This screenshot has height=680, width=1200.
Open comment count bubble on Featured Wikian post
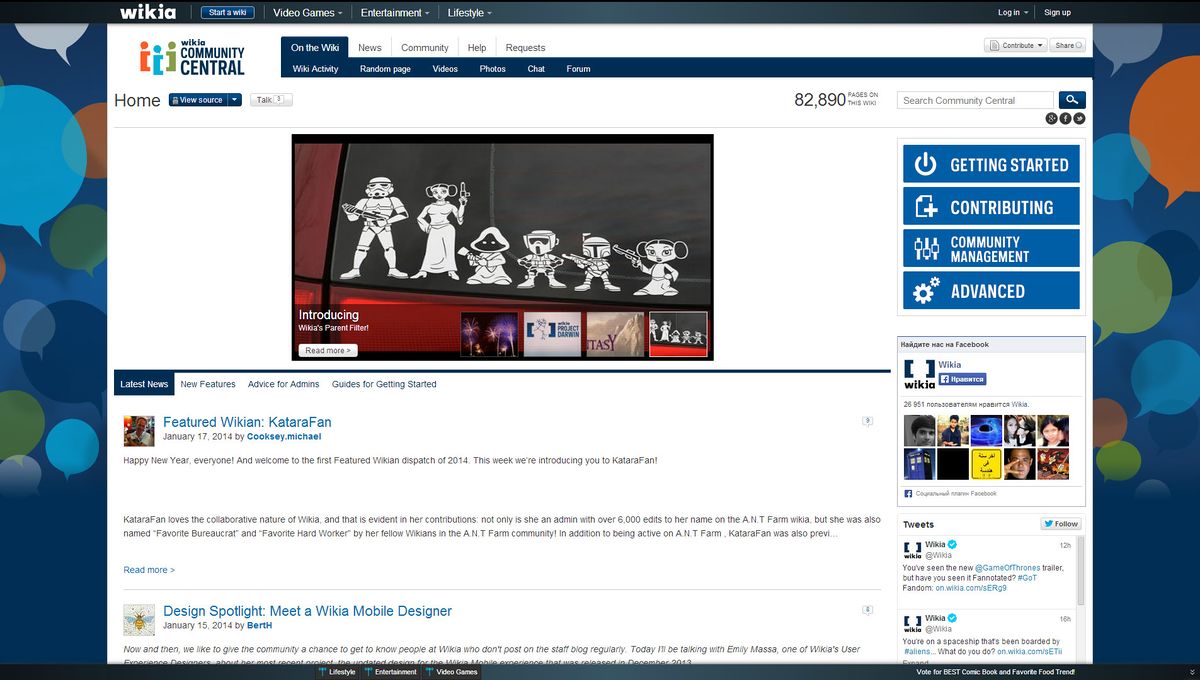tap(867, 421)
